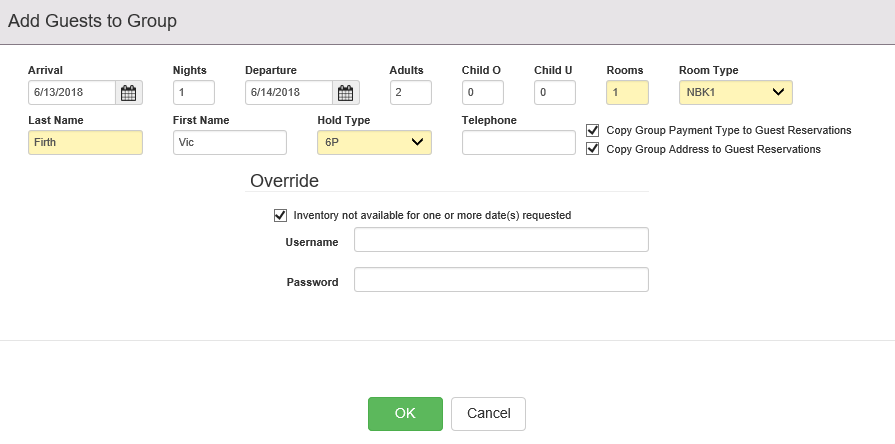Click the Telephone input field

pyautogui.click(x=518, y=143)
